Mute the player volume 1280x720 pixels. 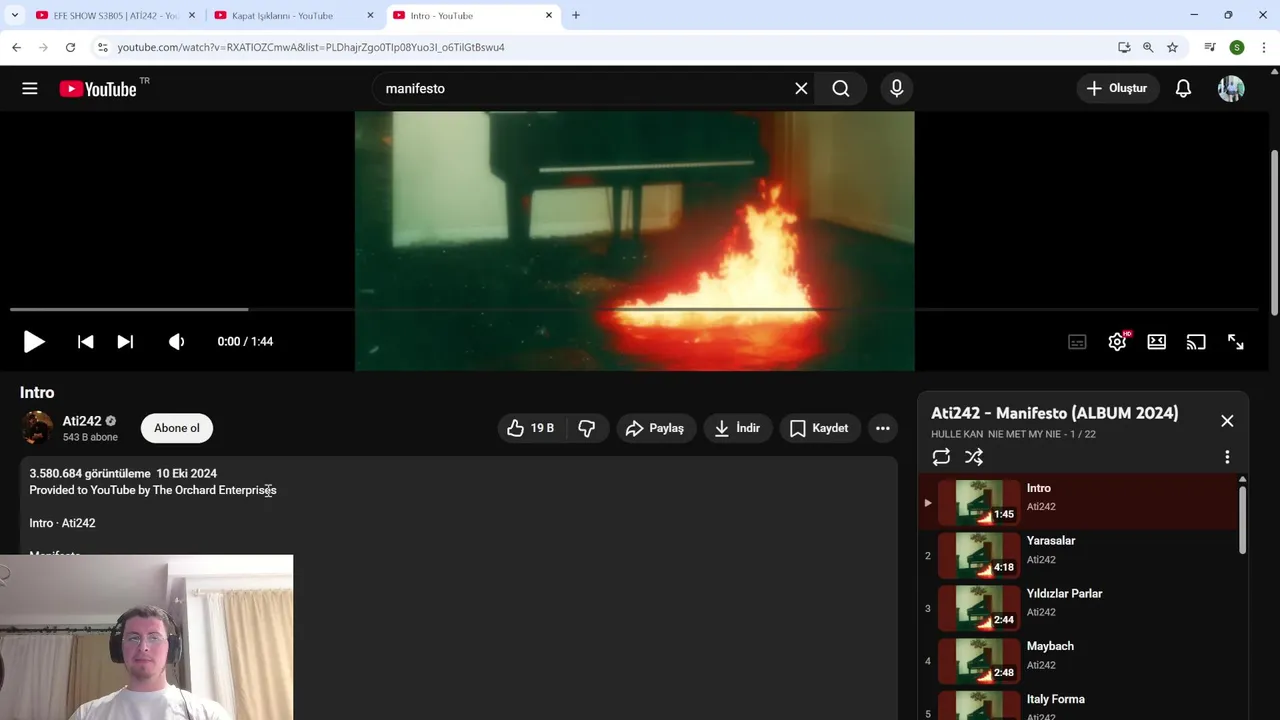pos(177,341)
